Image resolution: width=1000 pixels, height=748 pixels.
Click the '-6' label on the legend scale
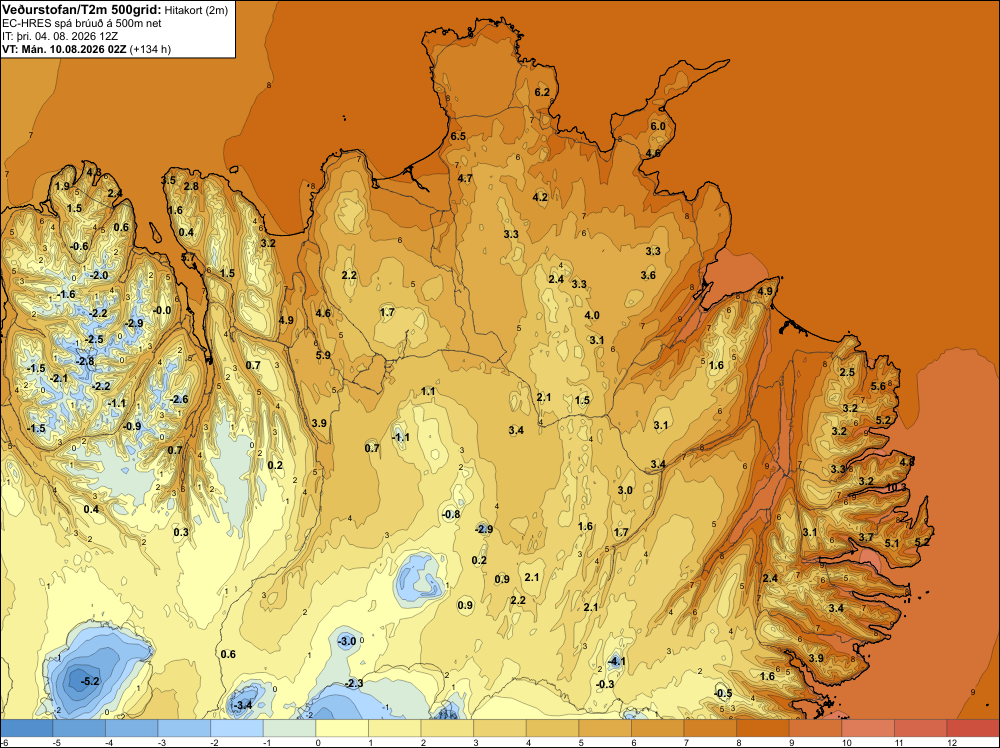[x=4, y=742]
